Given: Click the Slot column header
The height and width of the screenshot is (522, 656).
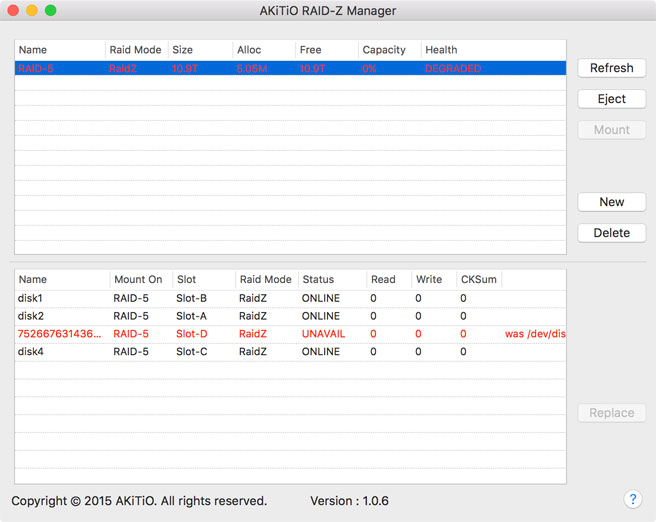Looking at the screenshot, I should point(187,279).
